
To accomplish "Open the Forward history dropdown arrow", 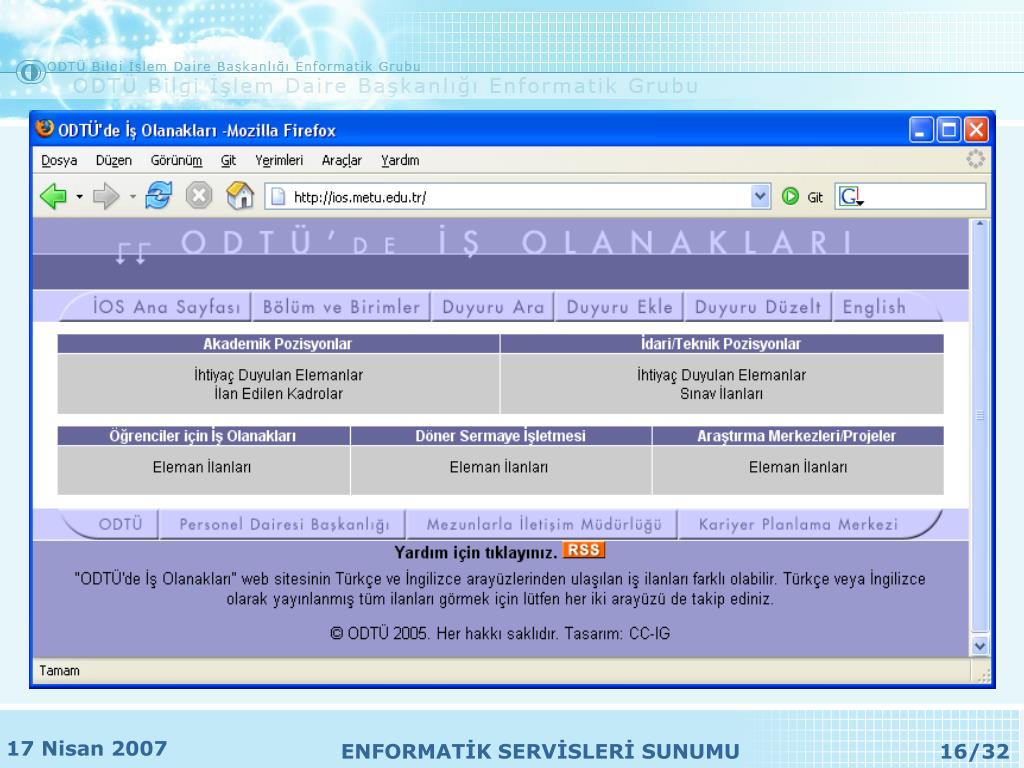I will coord(133,197).
